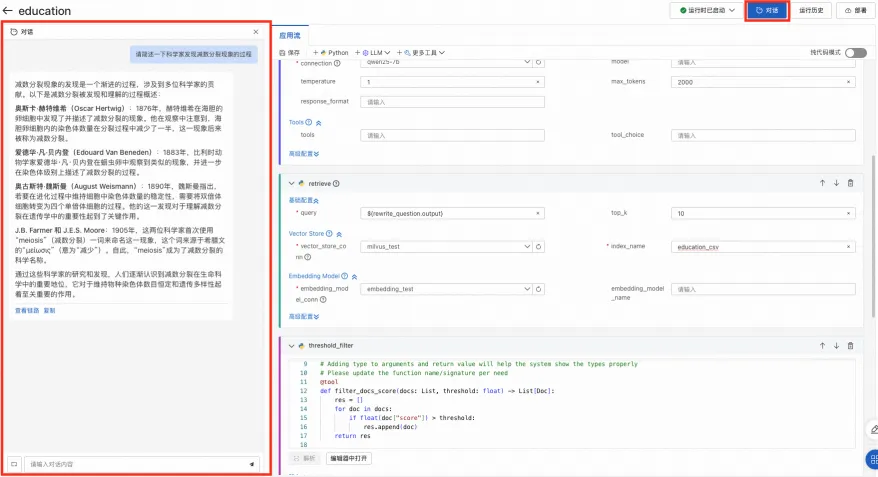
Task: Clear the temperature field value
Action: (x=538, y=82)
